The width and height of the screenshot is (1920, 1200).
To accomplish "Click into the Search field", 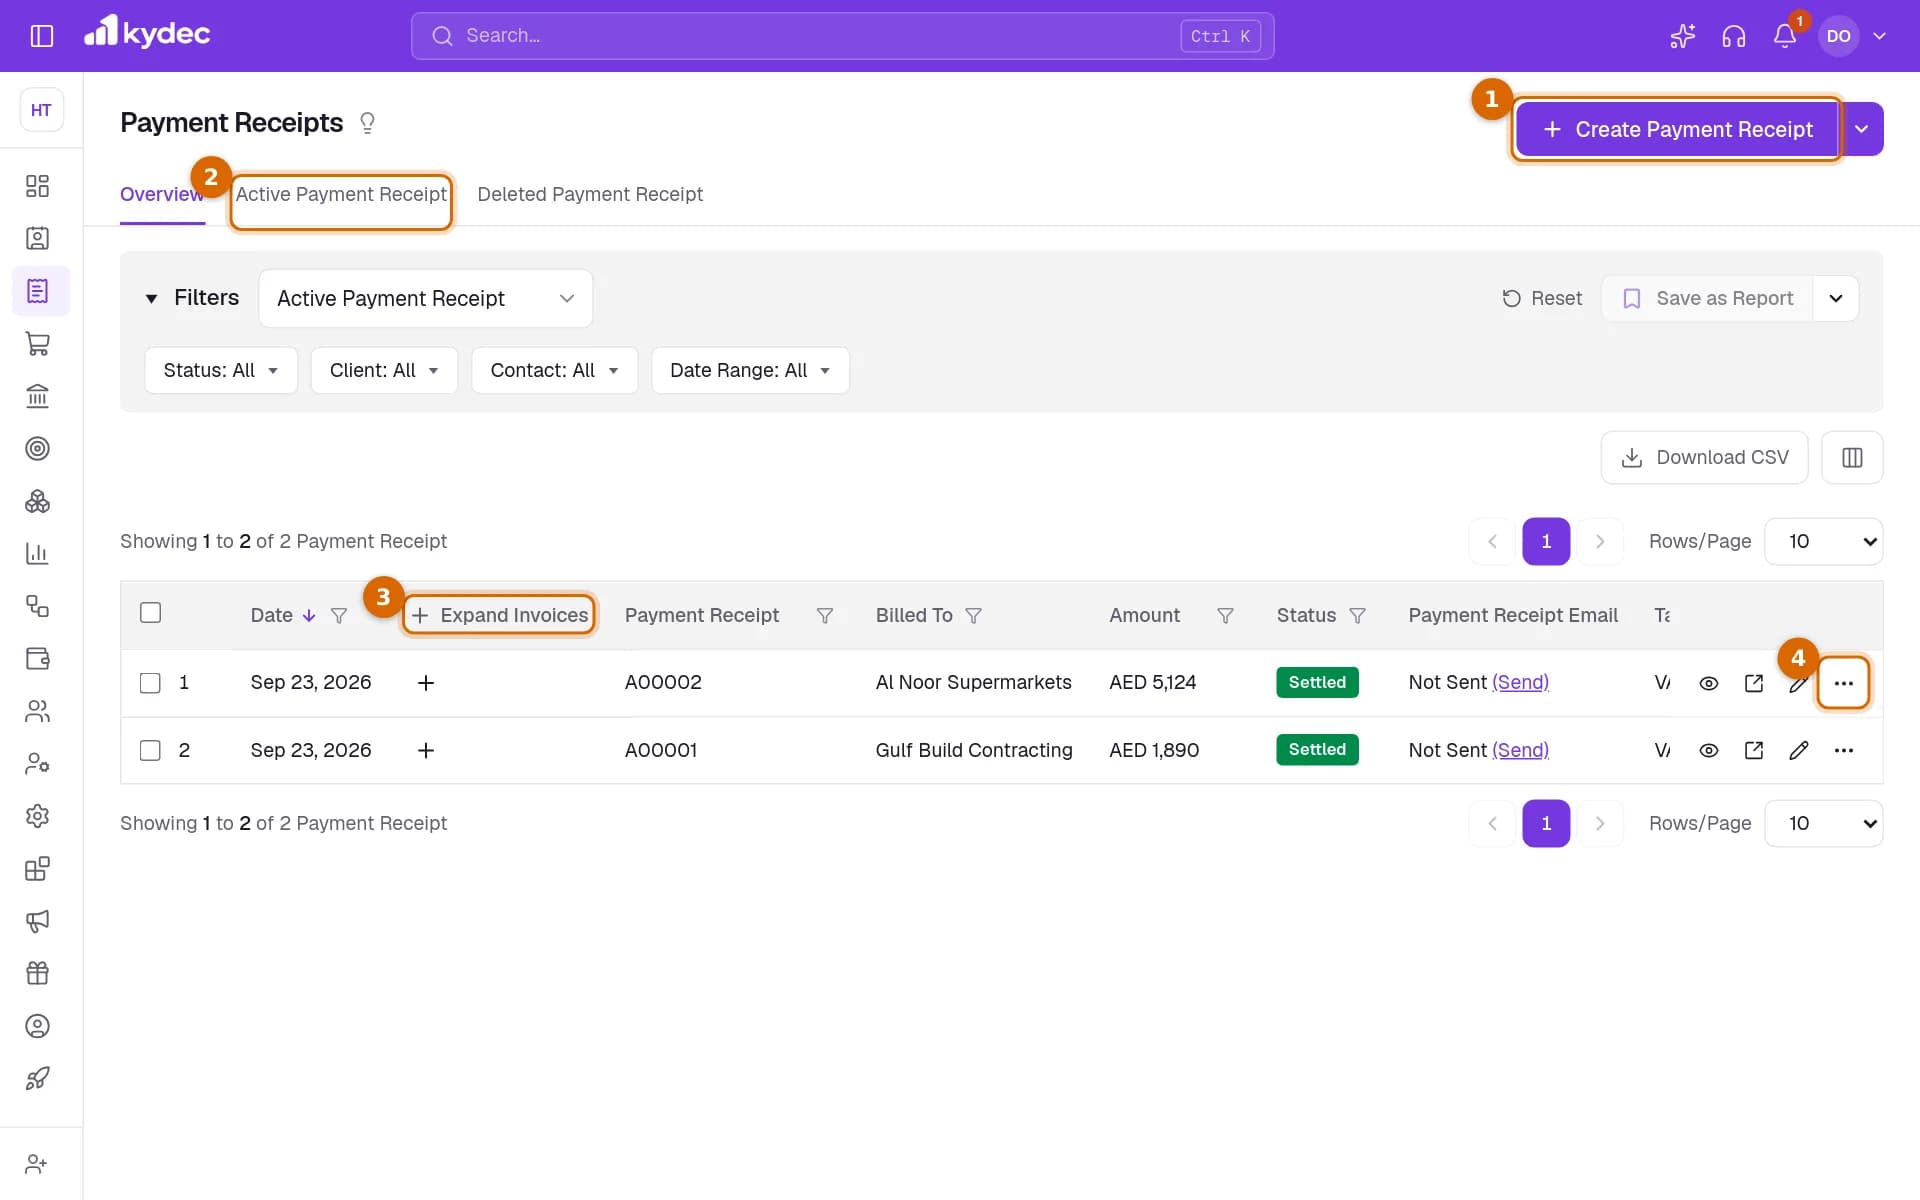I will (x=842, y=36).
